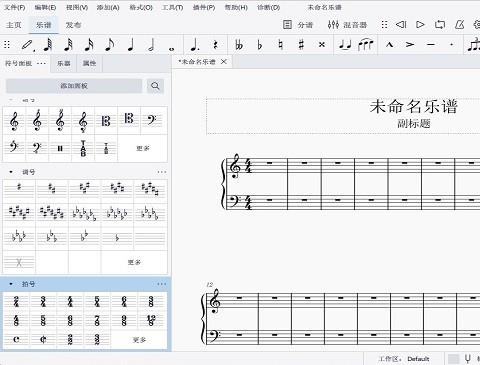Open the 视图(V) menu
The image size is (480, 365).
[77, 7]
